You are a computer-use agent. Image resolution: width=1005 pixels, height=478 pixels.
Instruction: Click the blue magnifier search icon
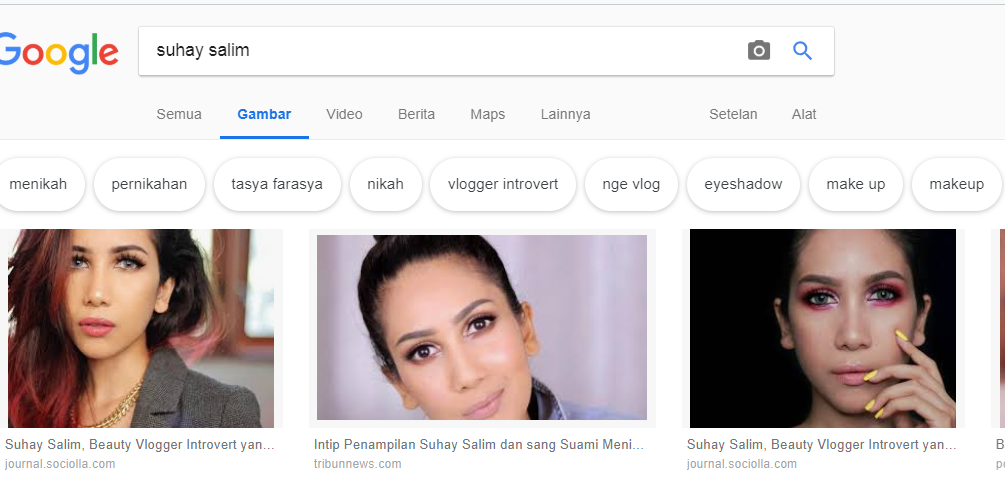click(x=802, y=51)
